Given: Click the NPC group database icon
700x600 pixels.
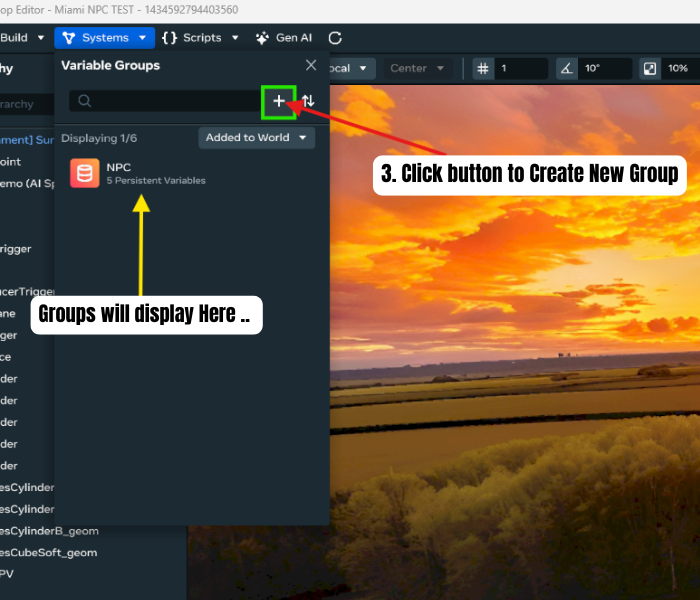Looking at the screenshot, I should point(85,173).
